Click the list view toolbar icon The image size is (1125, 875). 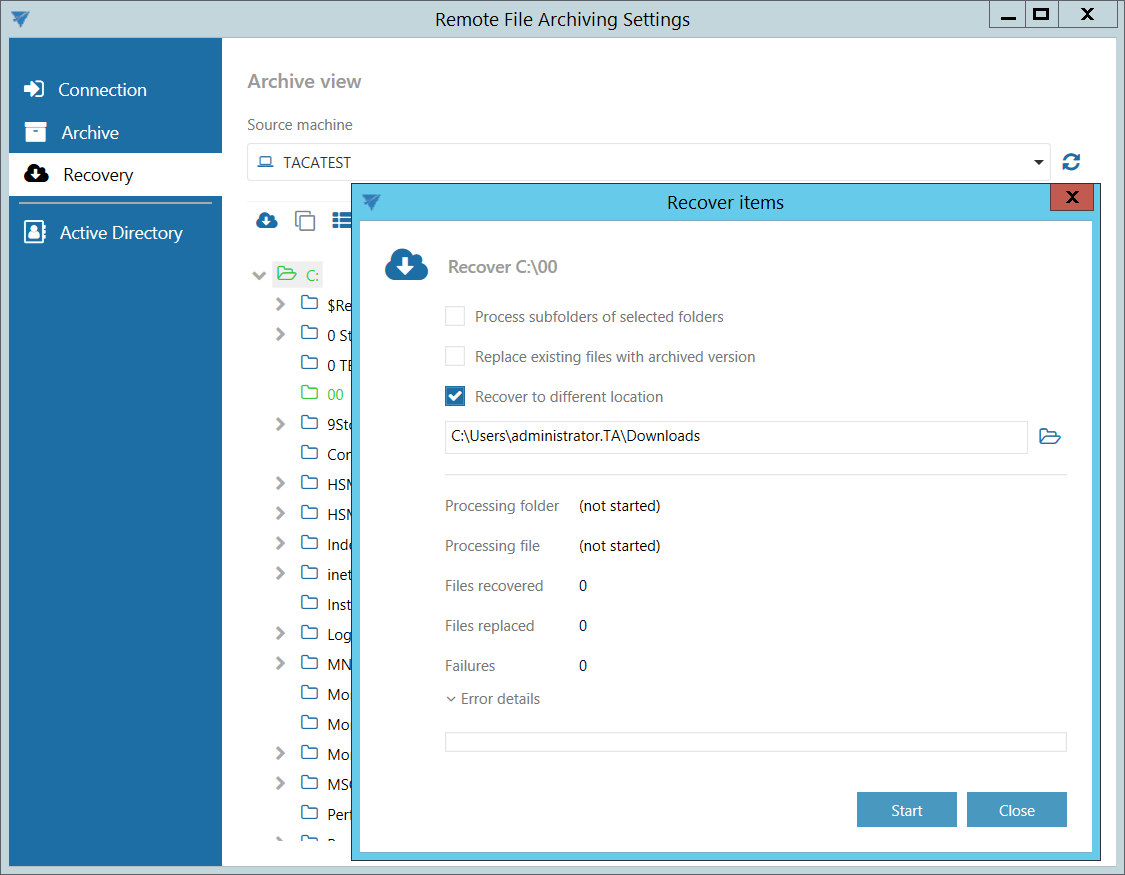coord(342,220)
